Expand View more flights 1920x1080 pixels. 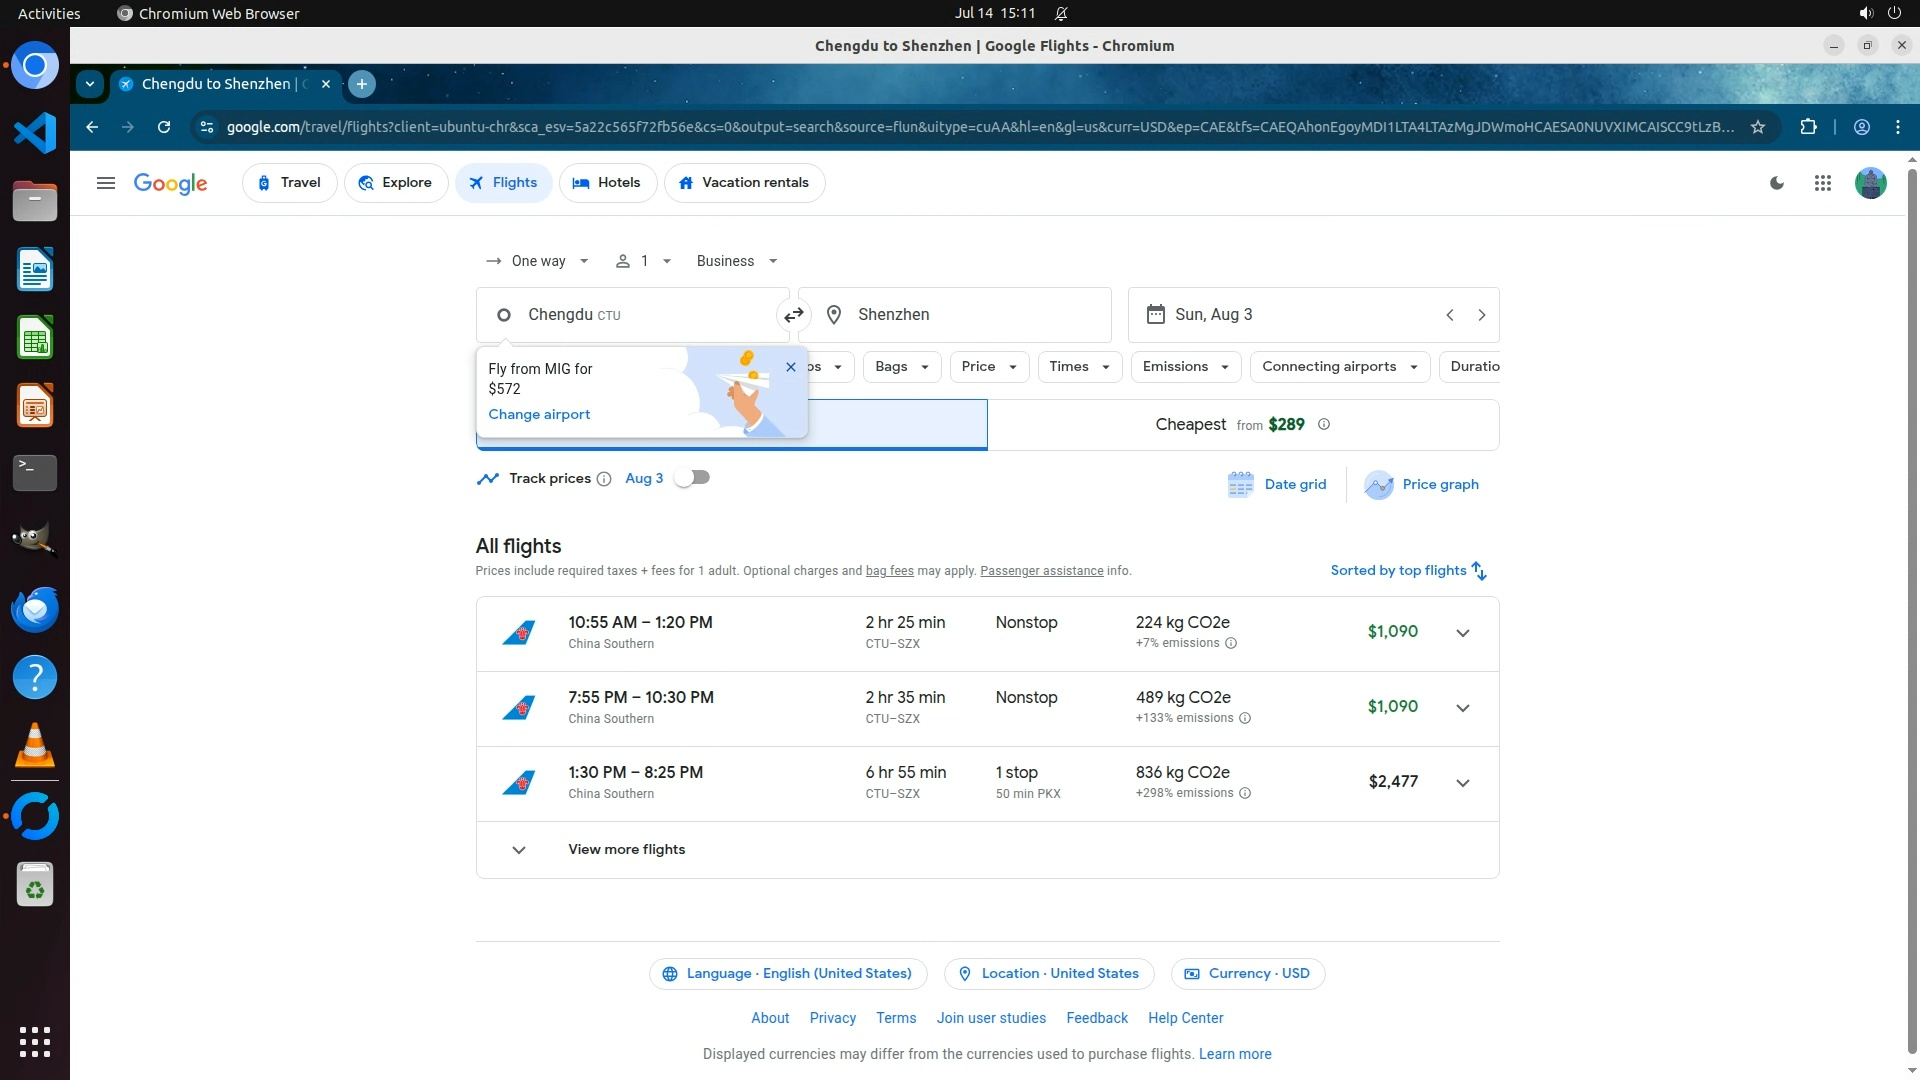tap(626, 850)
